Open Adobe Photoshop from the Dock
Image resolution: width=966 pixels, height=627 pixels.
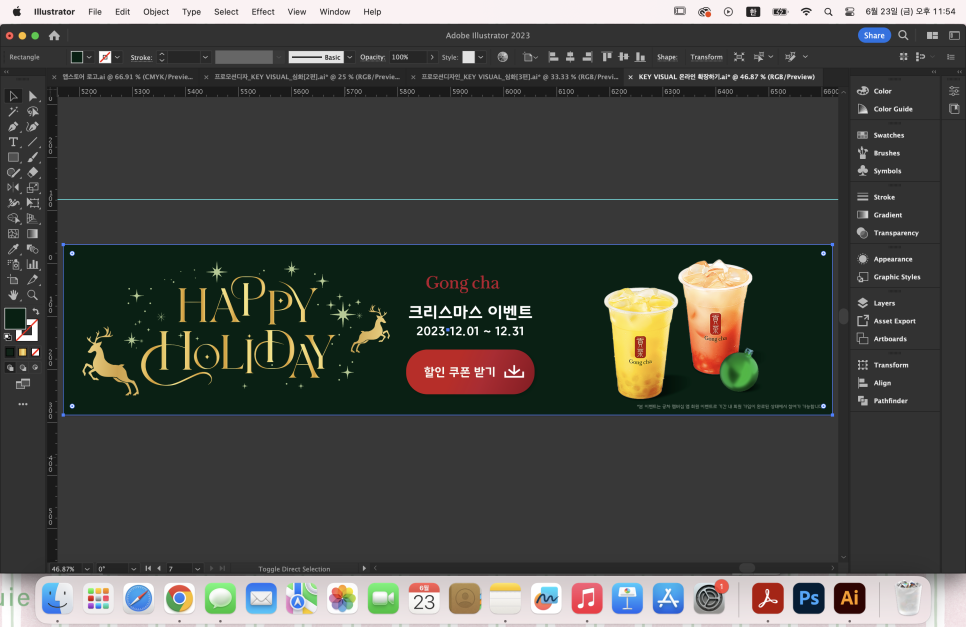coord(808,598)
